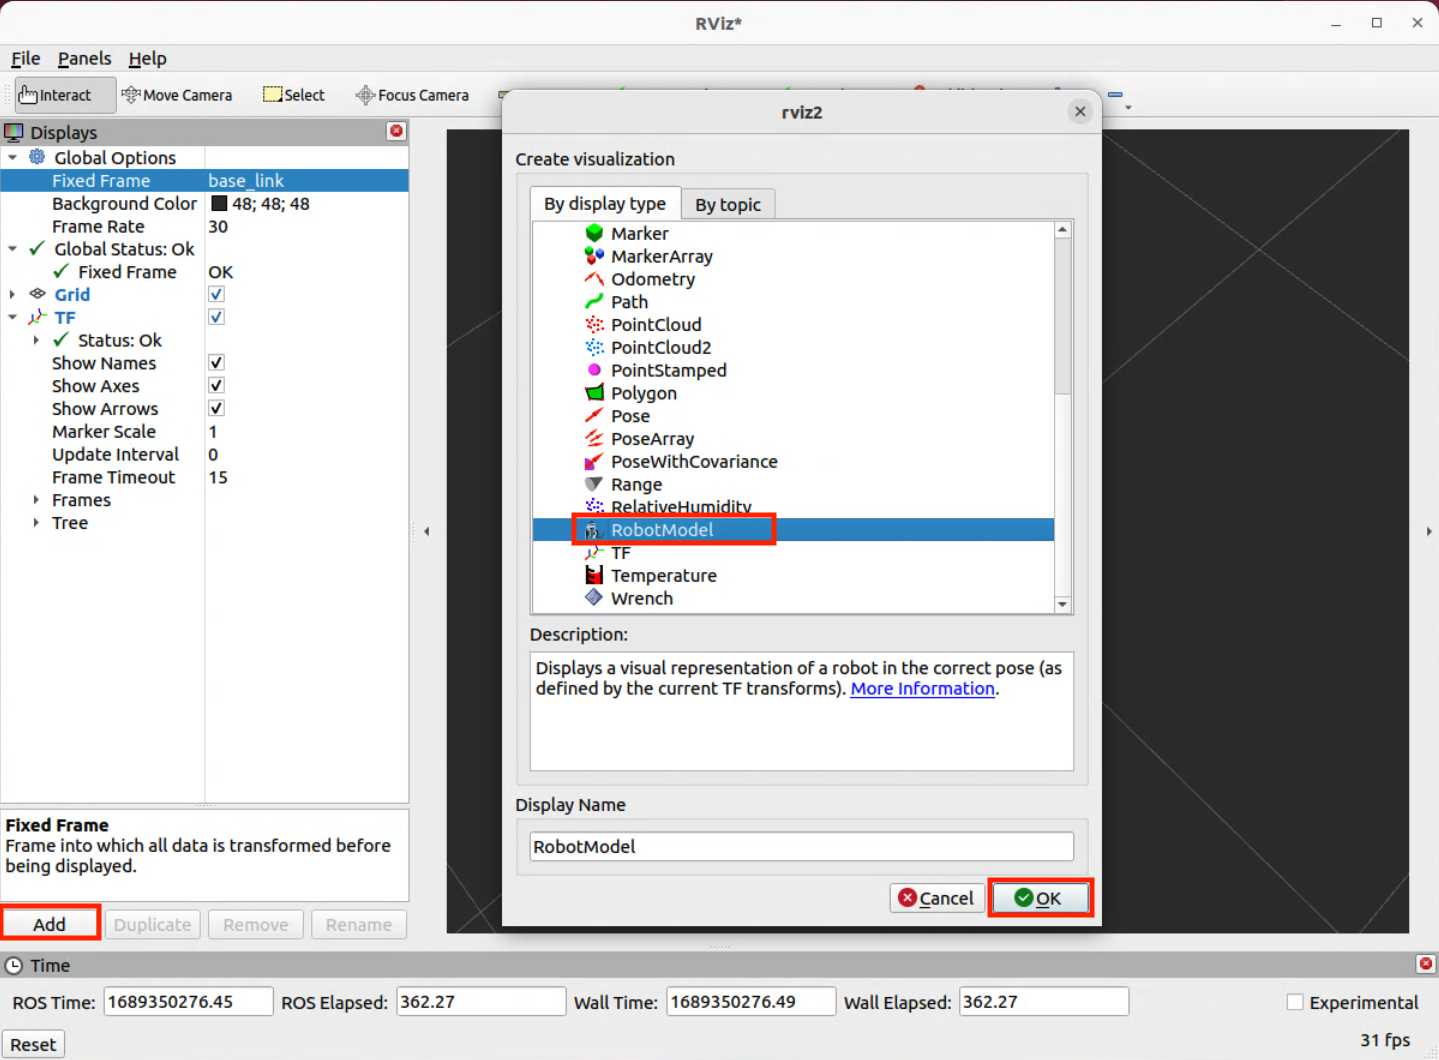The width and height of the screenshot is (1439, 1060).
Task: Expand the Grid display properties
Action: (x=12, y=294)
